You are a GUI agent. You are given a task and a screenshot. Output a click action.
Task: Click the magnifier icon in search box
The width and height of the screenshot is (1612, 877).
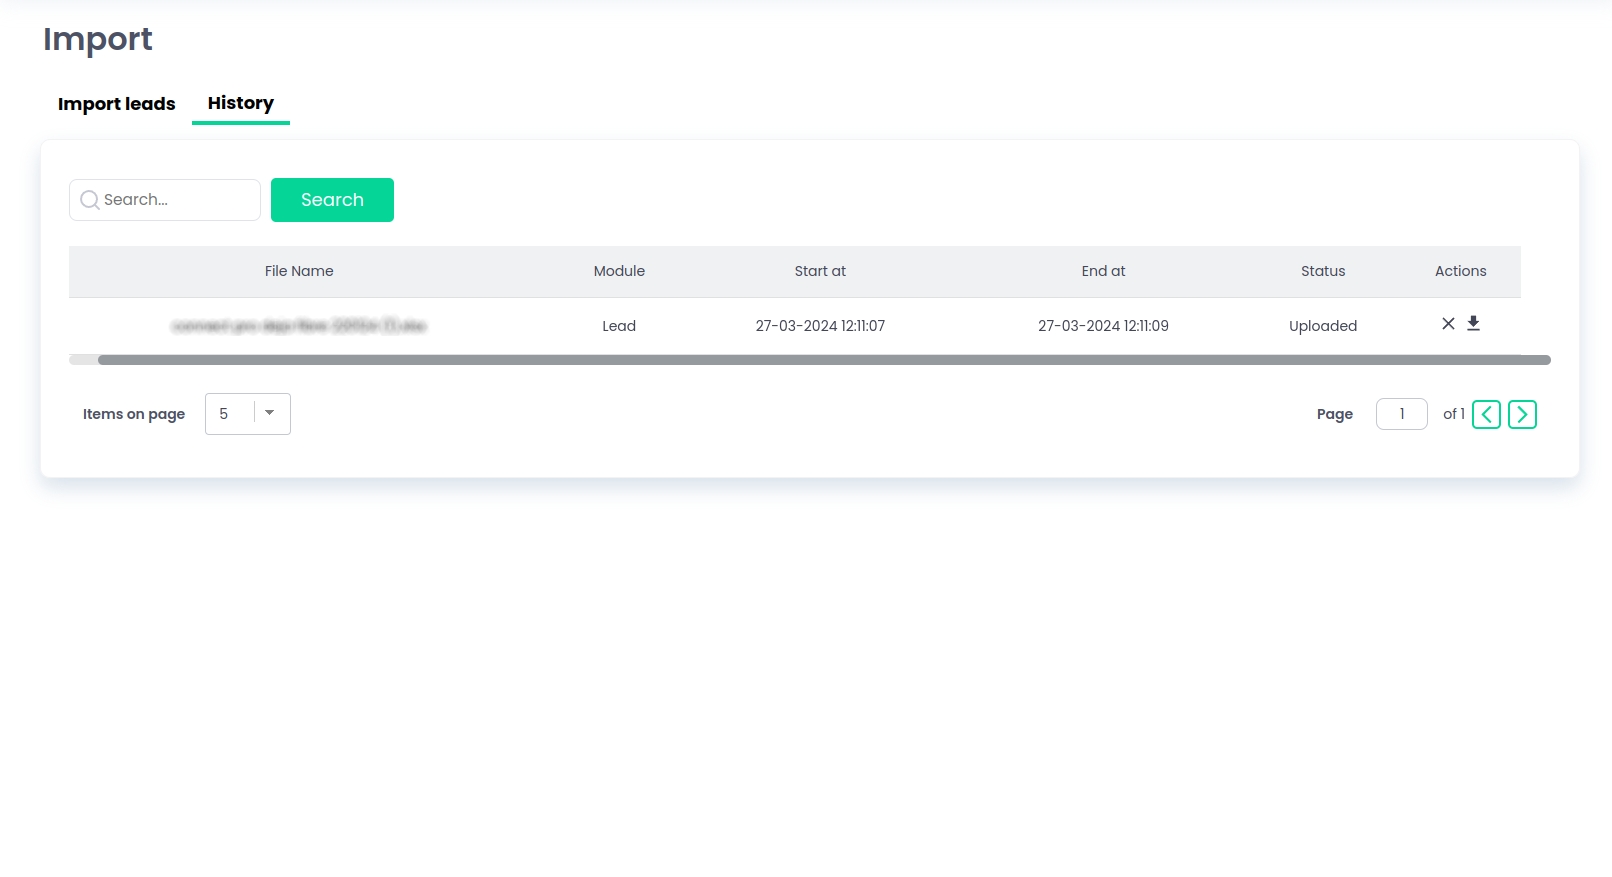pyautogui.click(x=89, y=200)
